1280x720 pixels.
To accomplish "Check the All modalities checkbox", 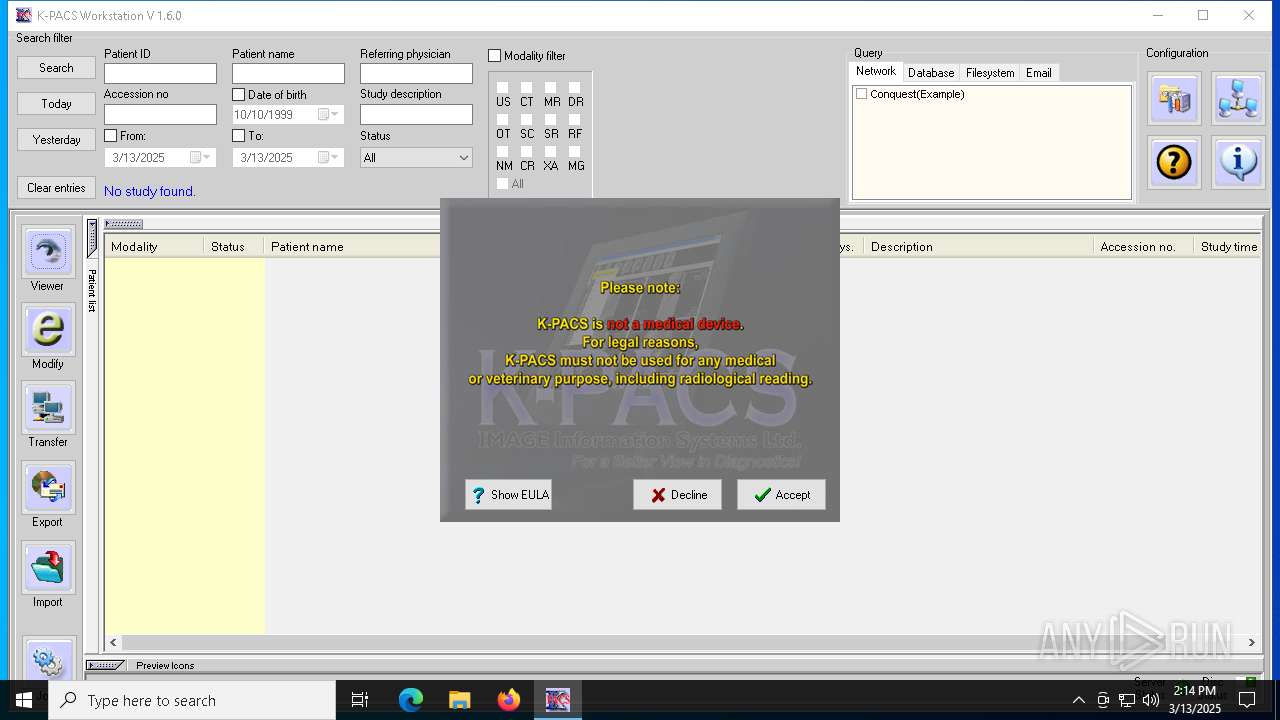I will tap(502, 184).
